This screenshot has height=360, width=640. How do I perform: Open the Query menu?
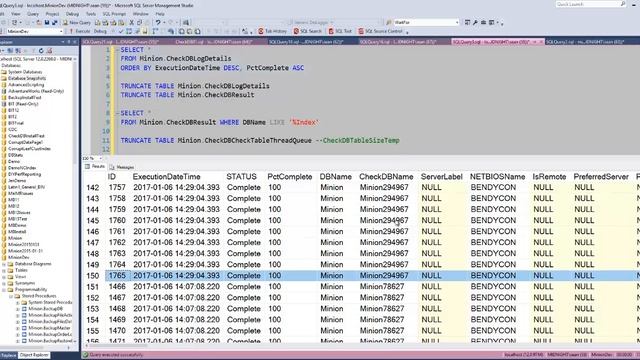33,14
